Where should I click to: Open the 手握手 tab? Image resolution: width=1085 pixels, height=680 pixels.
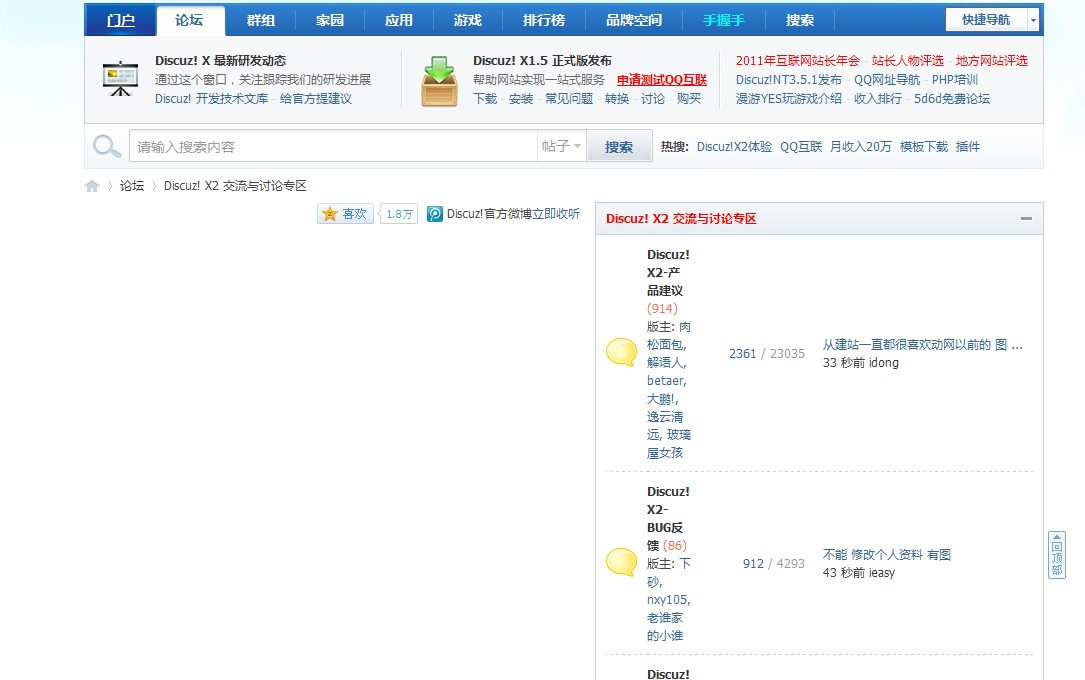tap(724, 20)
